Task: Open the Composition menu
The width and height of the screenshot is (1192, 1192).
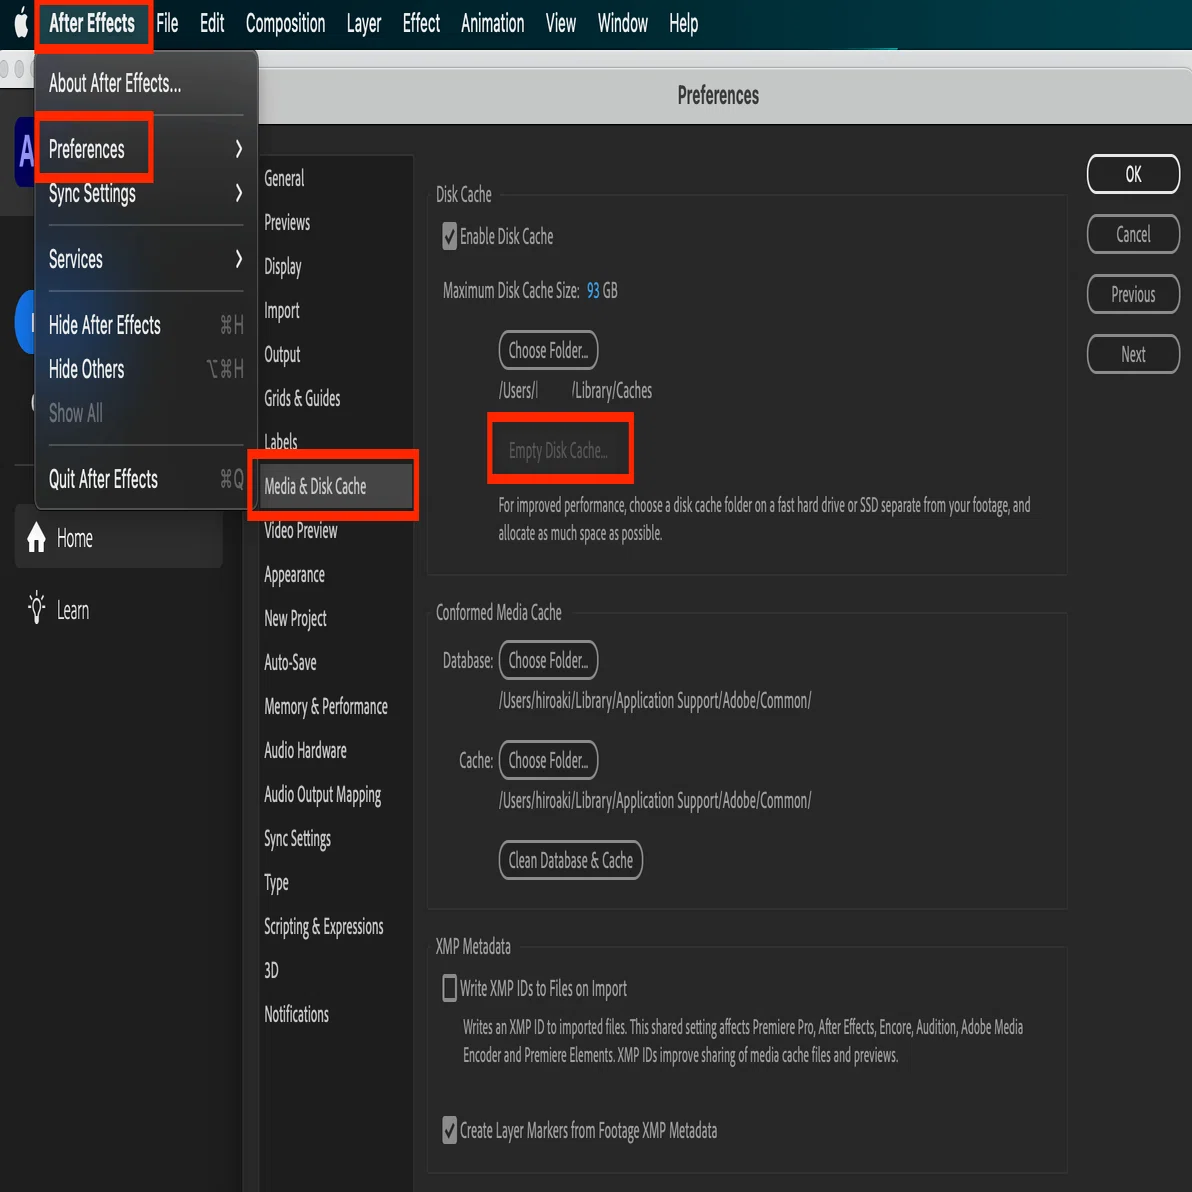Action: (x=286, y=24)
